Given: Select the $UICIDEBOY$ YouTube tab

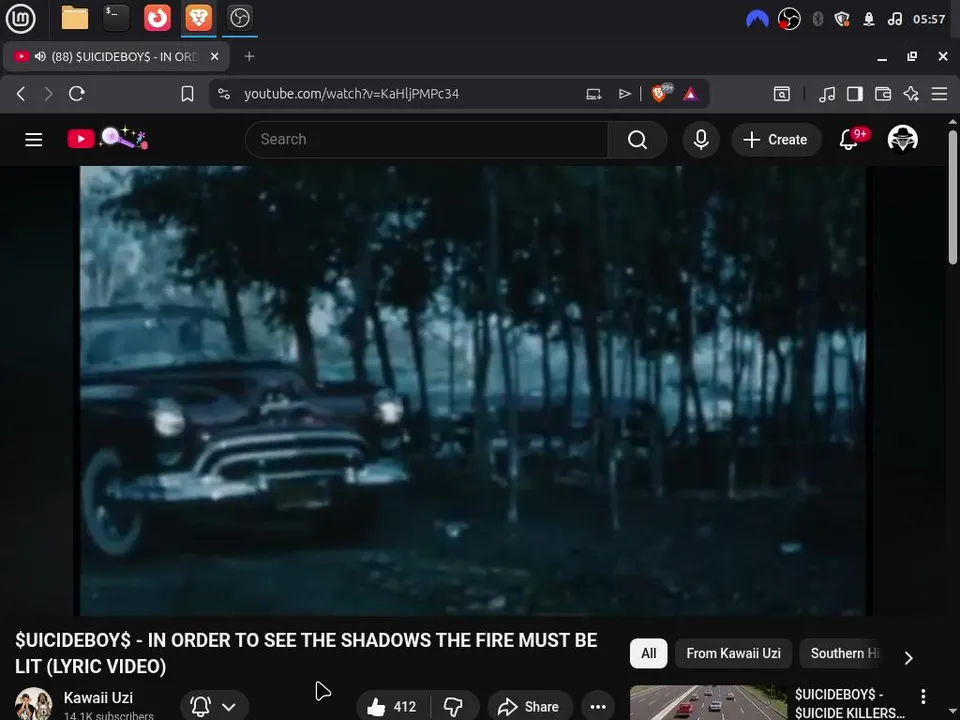Looking at the screenshot, I should point(116,56).
